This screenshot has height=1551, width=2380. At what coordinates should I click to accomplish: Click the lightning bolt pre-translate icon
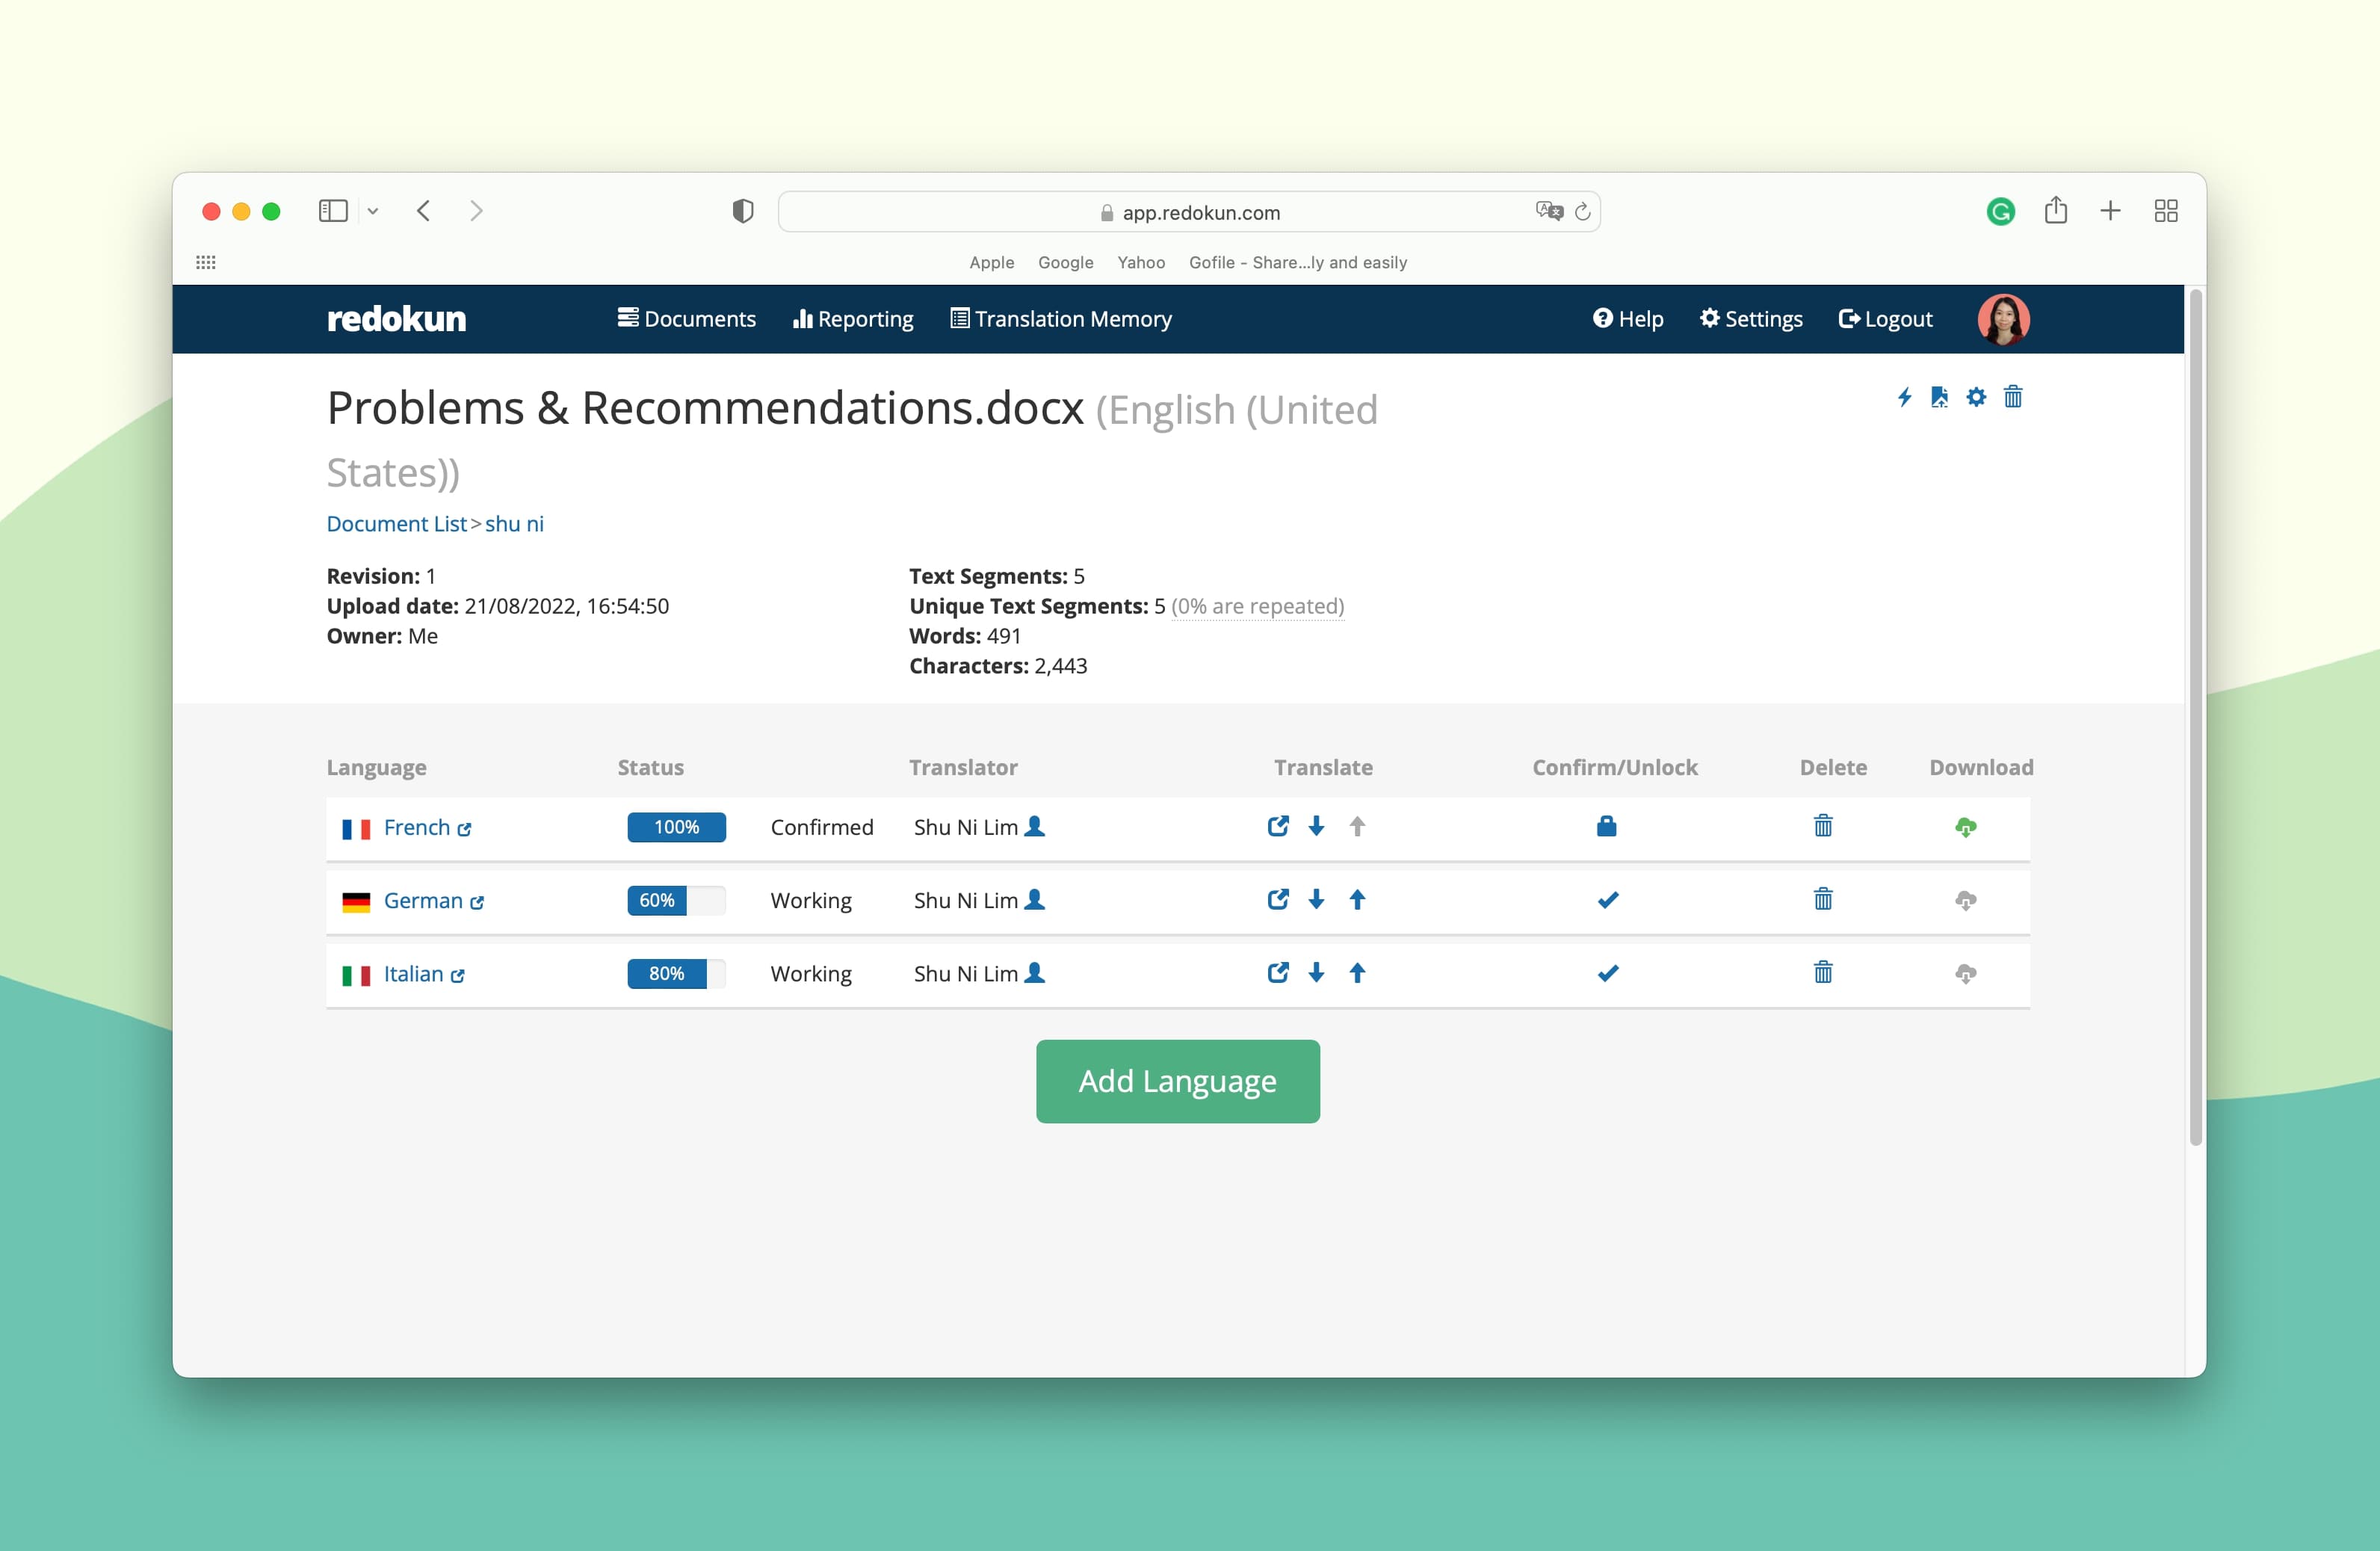(1904, 397)
